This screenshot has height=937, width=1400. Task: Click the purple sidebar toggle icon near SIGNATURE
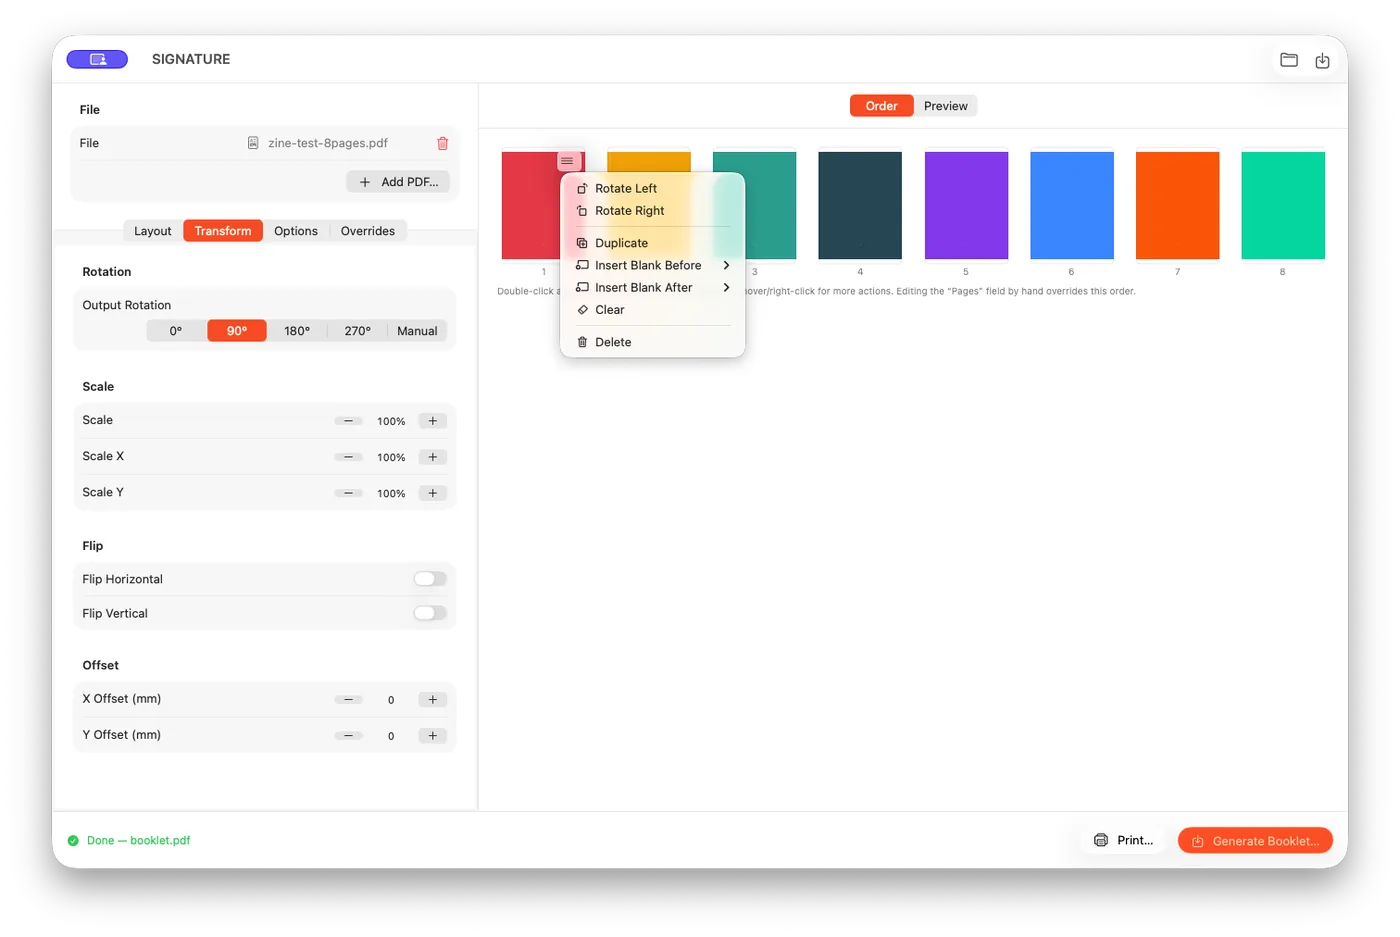(x=97, y=59)
